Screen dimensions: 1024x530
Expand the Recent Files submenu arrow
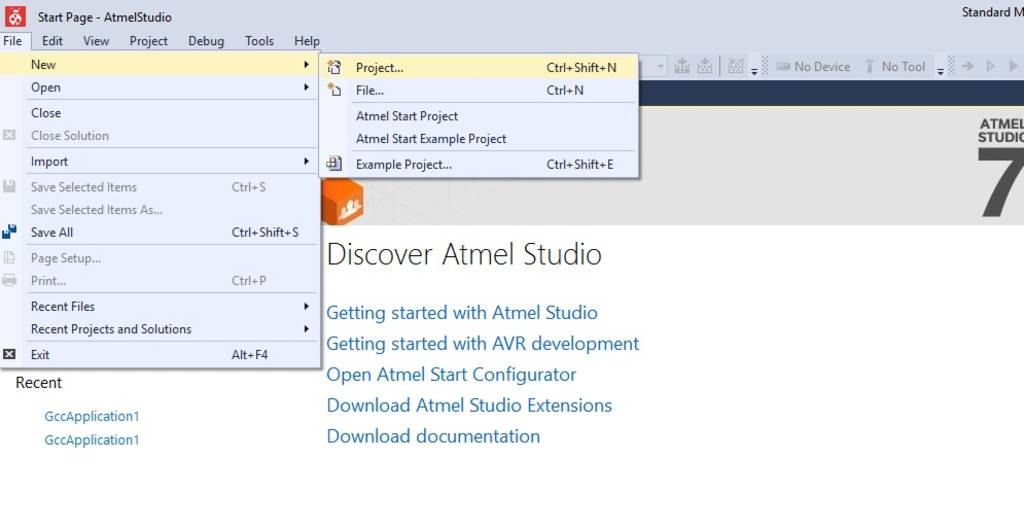click(306, 306)
